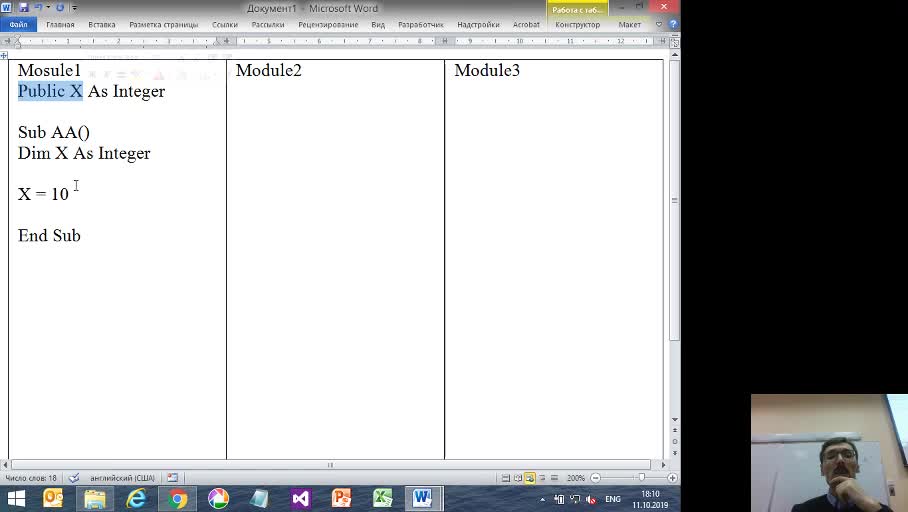This screenshot has width=908, height=512.
Task: Click the word count 'Число слов: 18'
Action: (31, 478)
